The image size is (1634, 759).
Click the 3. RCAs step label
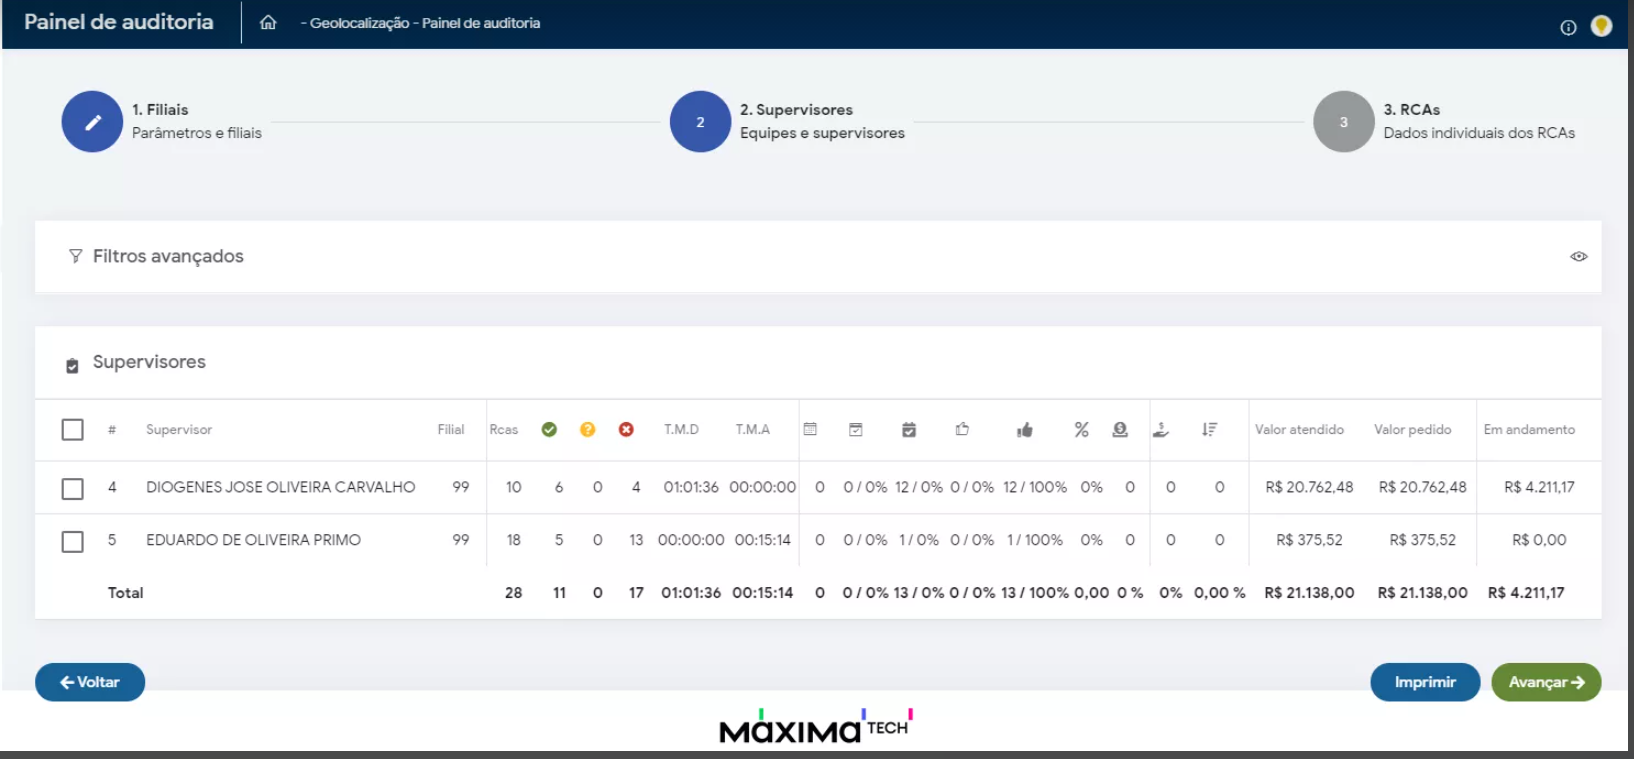pos(1411,110)
